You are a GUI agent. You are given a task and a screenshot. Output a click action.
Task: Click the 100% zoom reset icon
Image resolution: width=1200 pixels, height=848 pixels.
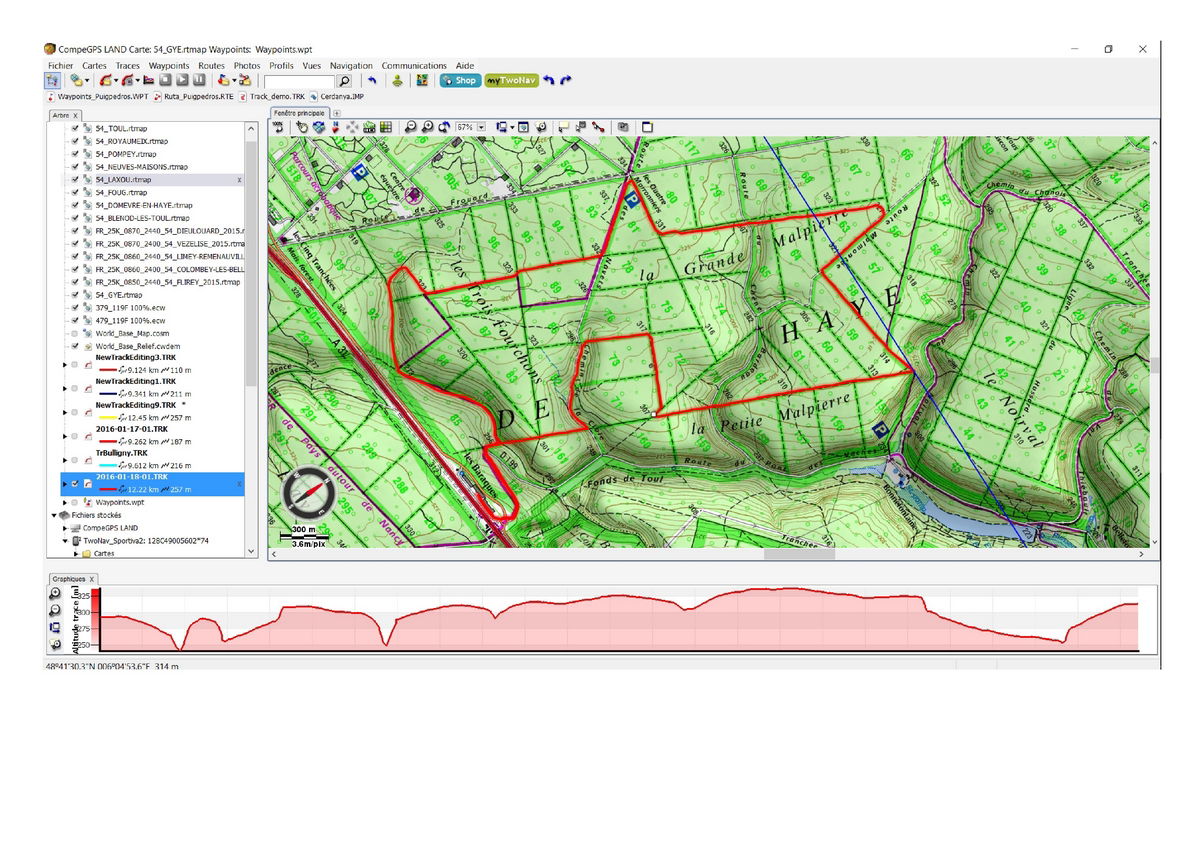278,127
